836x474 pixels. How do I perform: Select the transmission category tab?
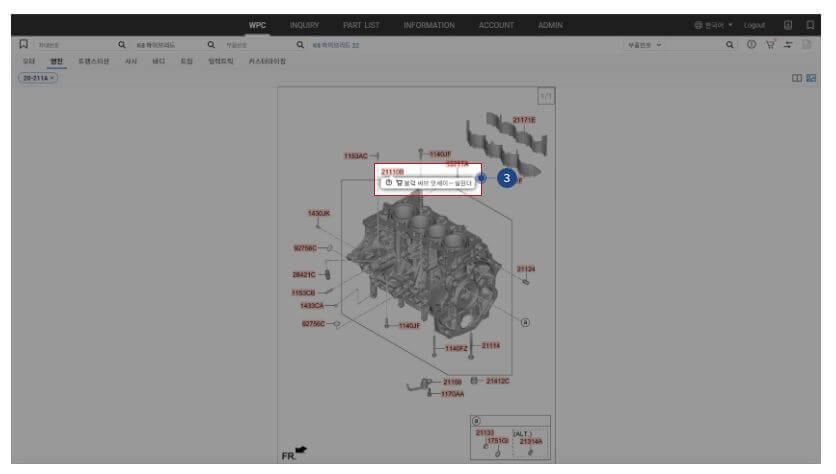tap(94, 61)
